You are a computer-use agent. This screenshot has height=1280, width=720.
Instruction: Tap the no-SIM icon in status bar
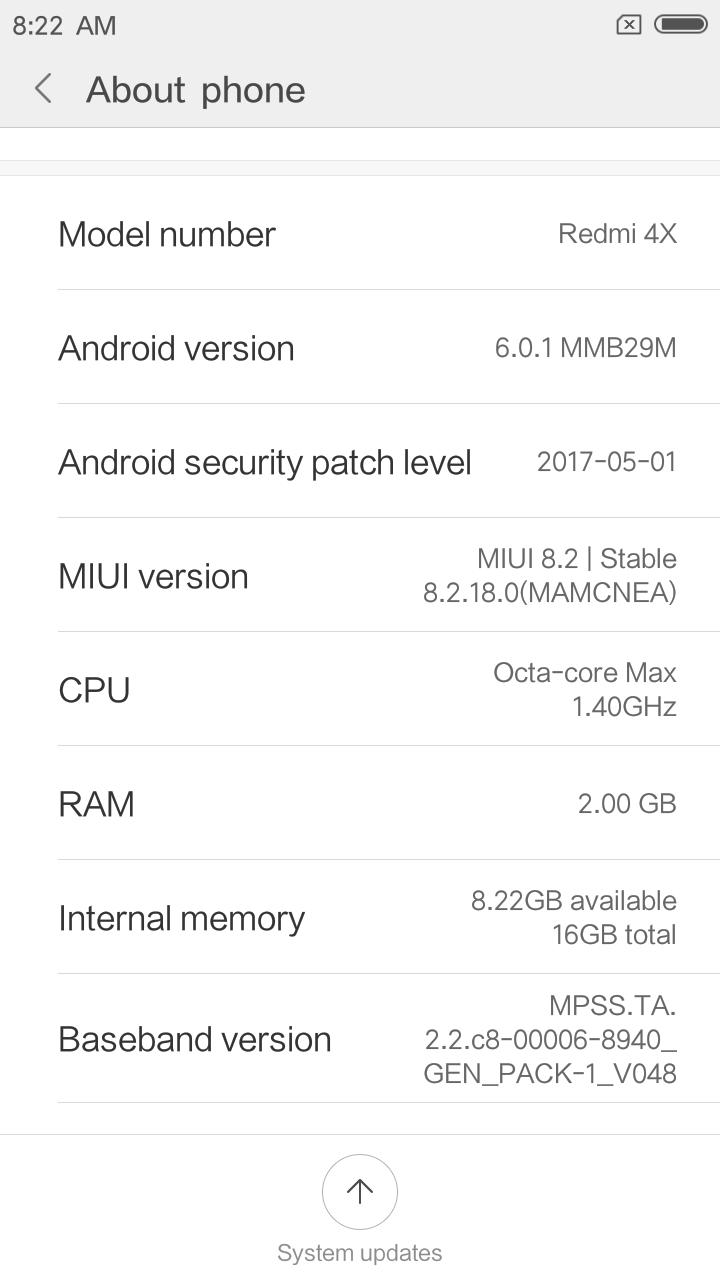coord(628,25)
